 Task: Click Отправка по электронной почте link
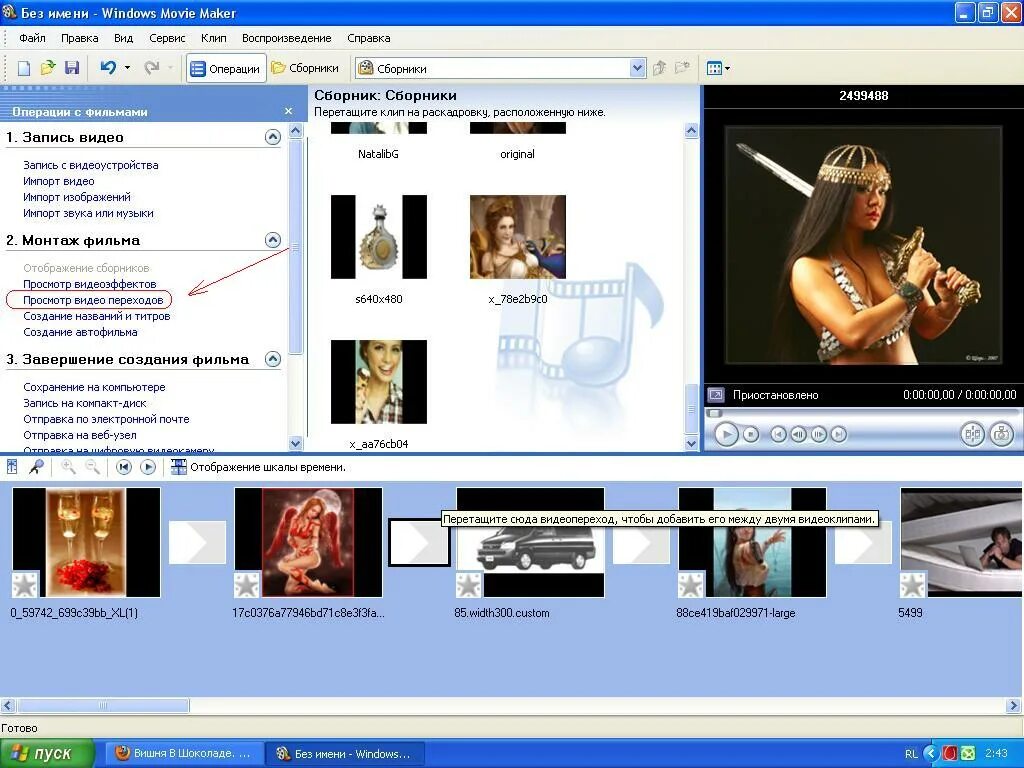pos(106,419)
